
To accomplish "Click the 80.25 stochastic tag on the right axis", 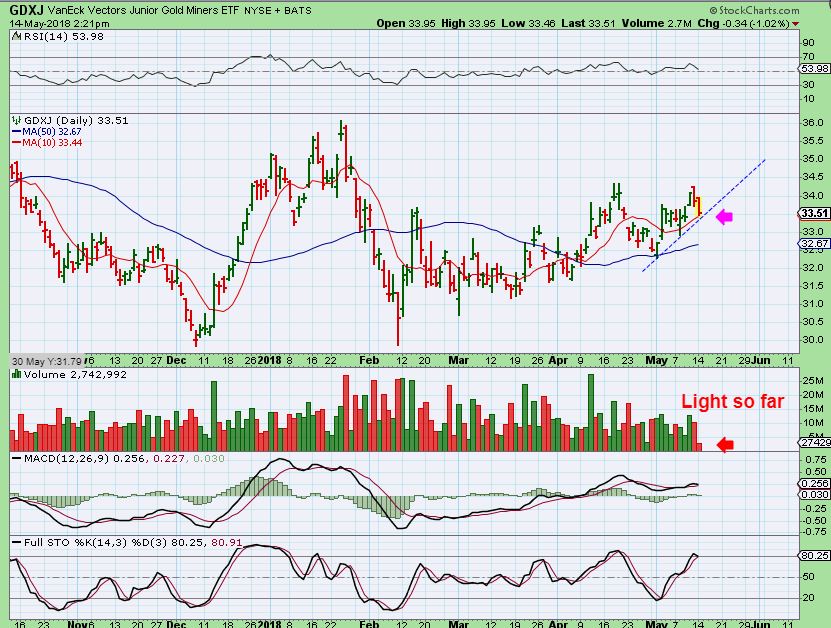I will point(814,555).
